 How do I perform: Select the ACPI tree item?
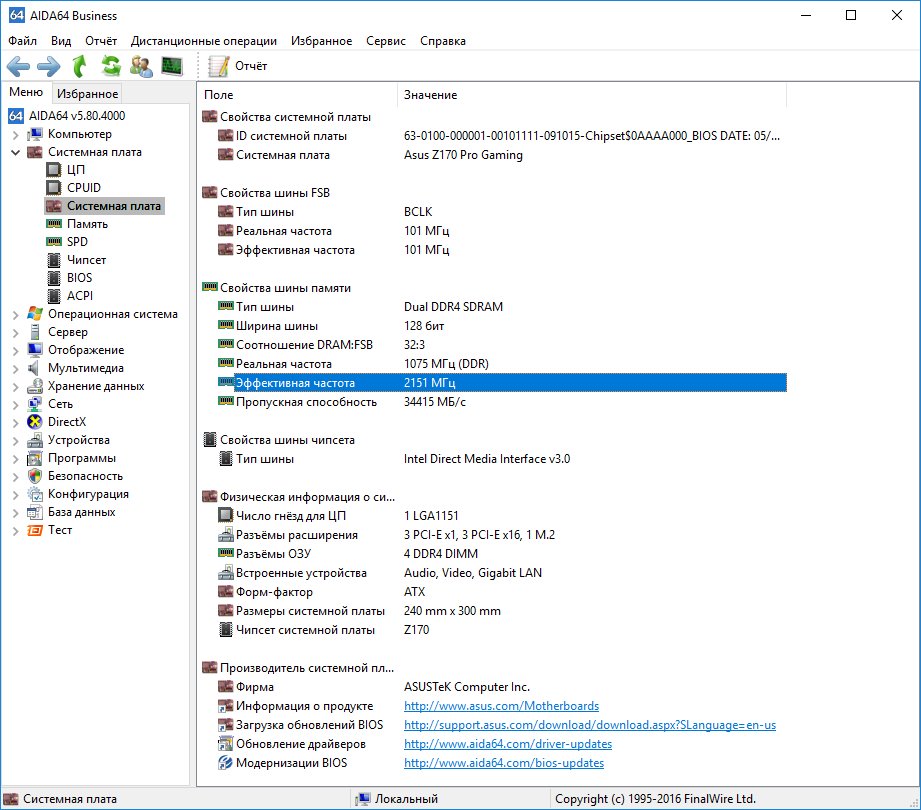[80, 295]
